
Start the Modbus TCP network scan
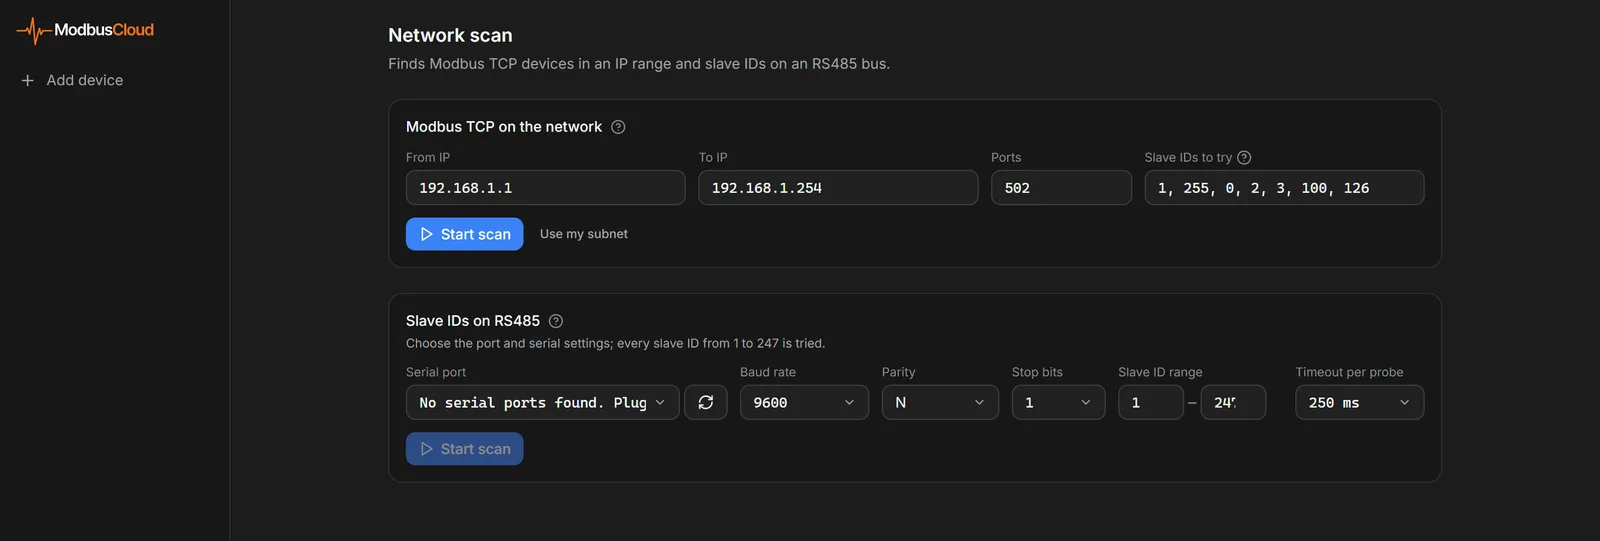pyautogui.click(x=465, y=234)
